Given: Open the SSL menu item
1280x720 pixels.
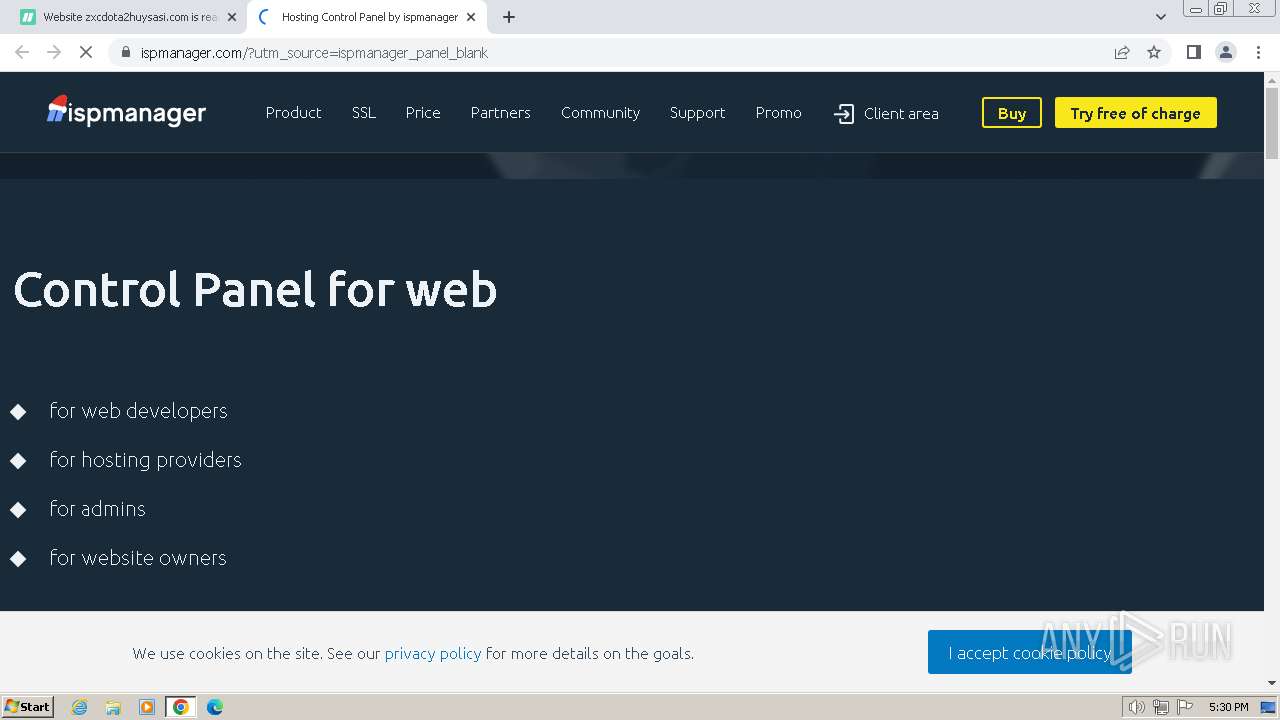Looking at the screenshot, I should tap(364, 113).
